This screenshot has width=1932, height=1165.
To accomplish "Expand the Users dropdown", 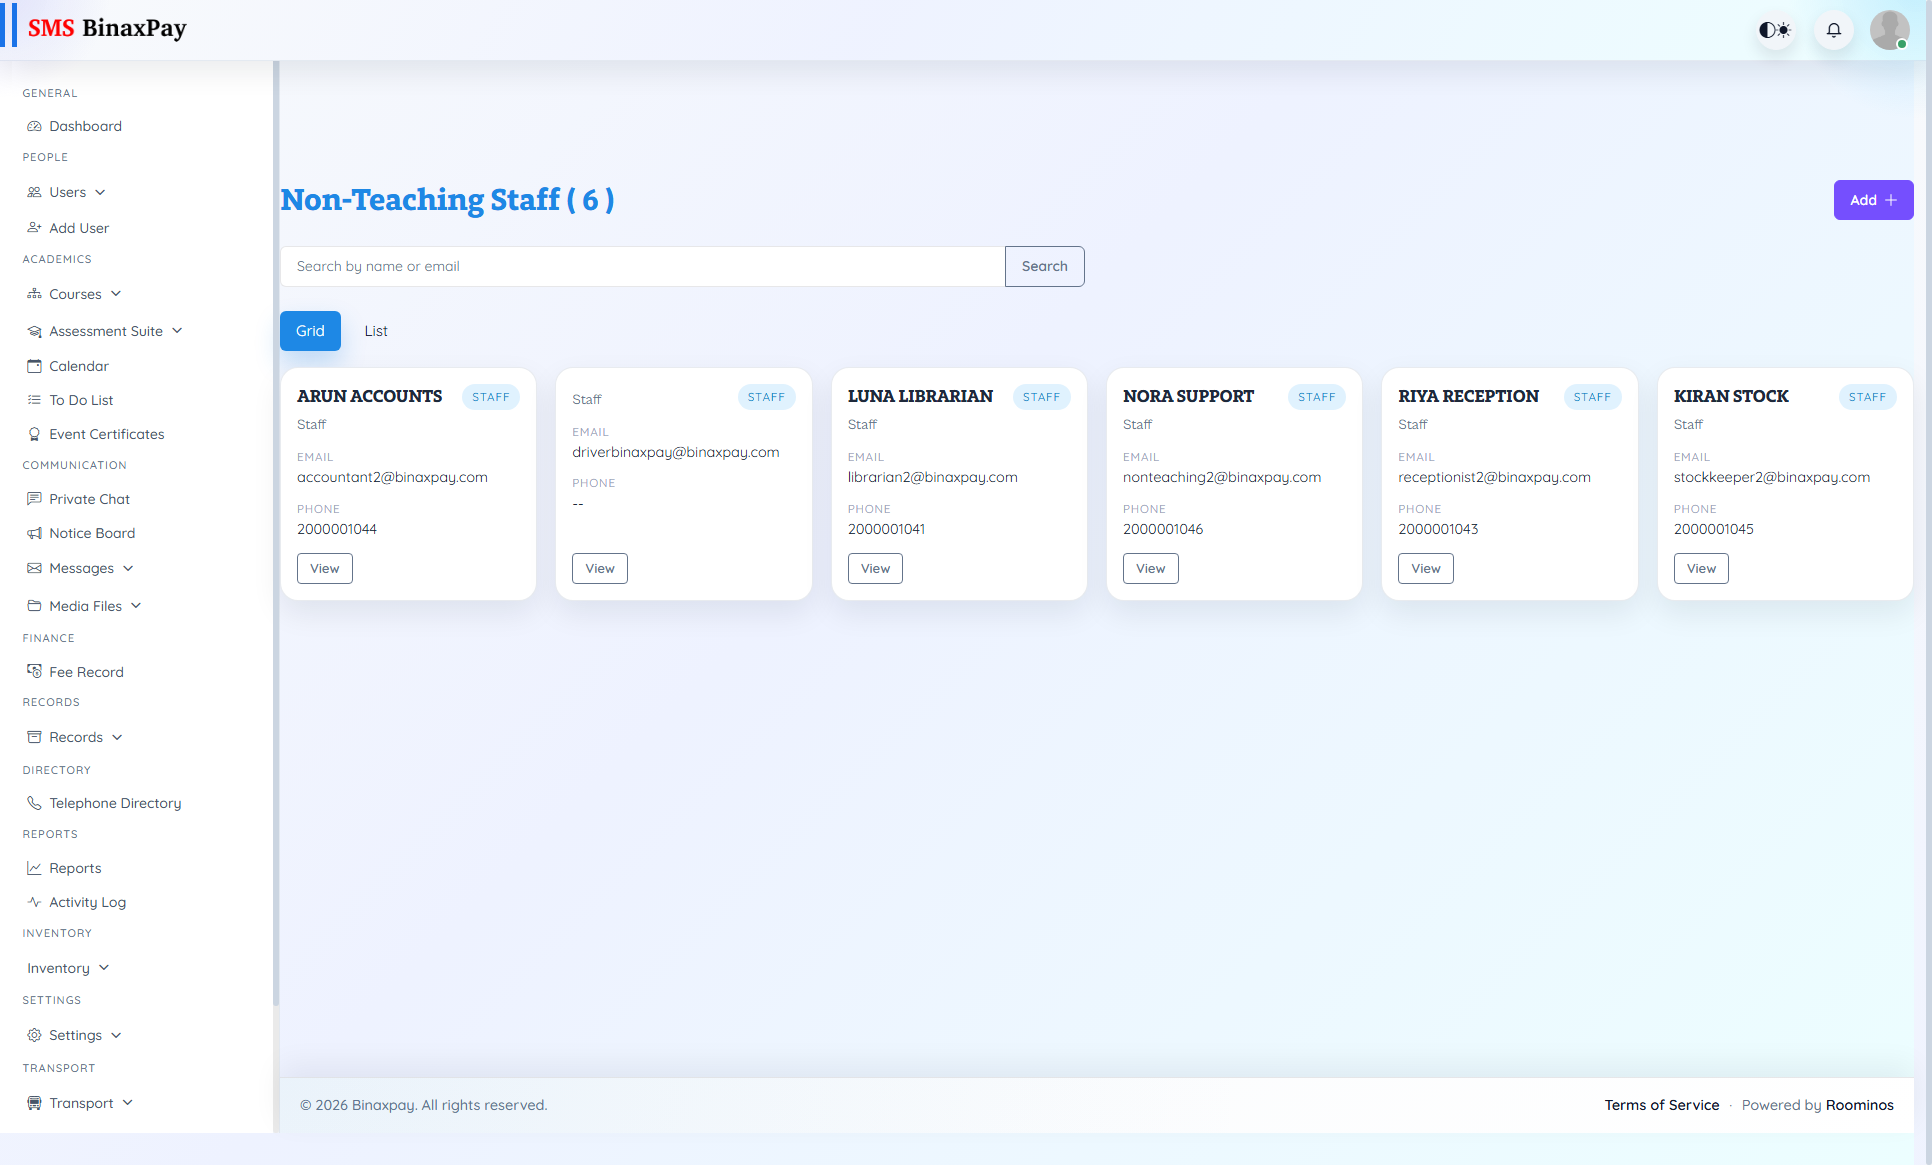I will coord(67,192).
